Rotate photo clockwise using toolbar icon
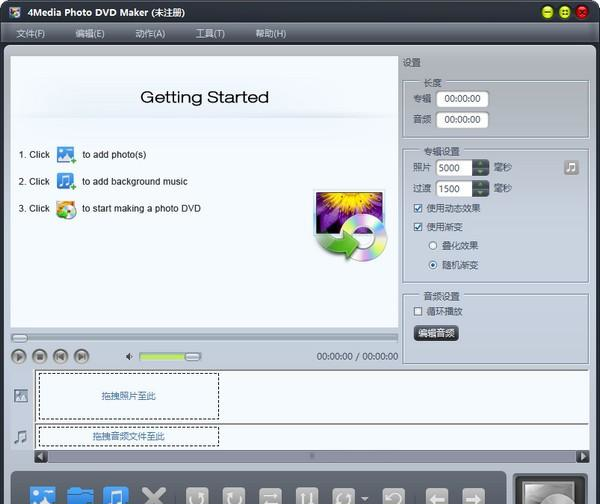The width and height of the screenshot is (600, 504). point(234,496)
